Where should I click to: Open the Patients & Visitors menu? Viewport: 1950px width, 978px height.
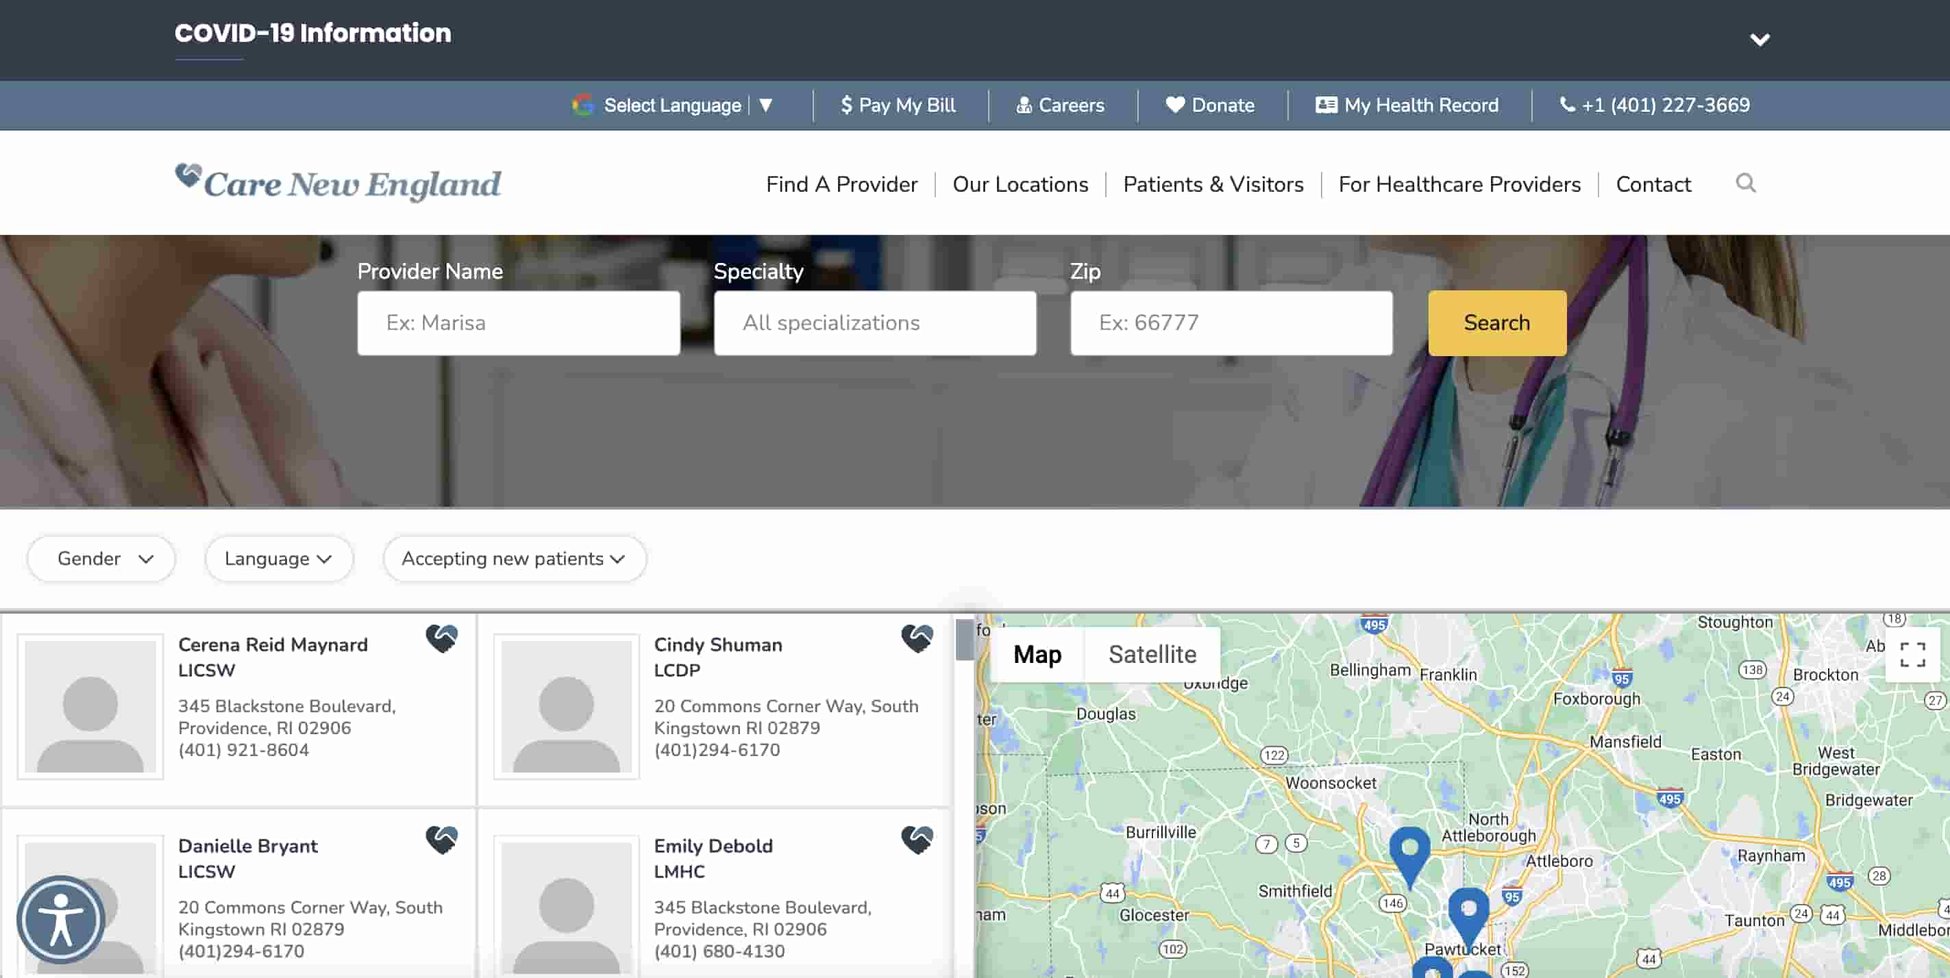pos(1213,184)
